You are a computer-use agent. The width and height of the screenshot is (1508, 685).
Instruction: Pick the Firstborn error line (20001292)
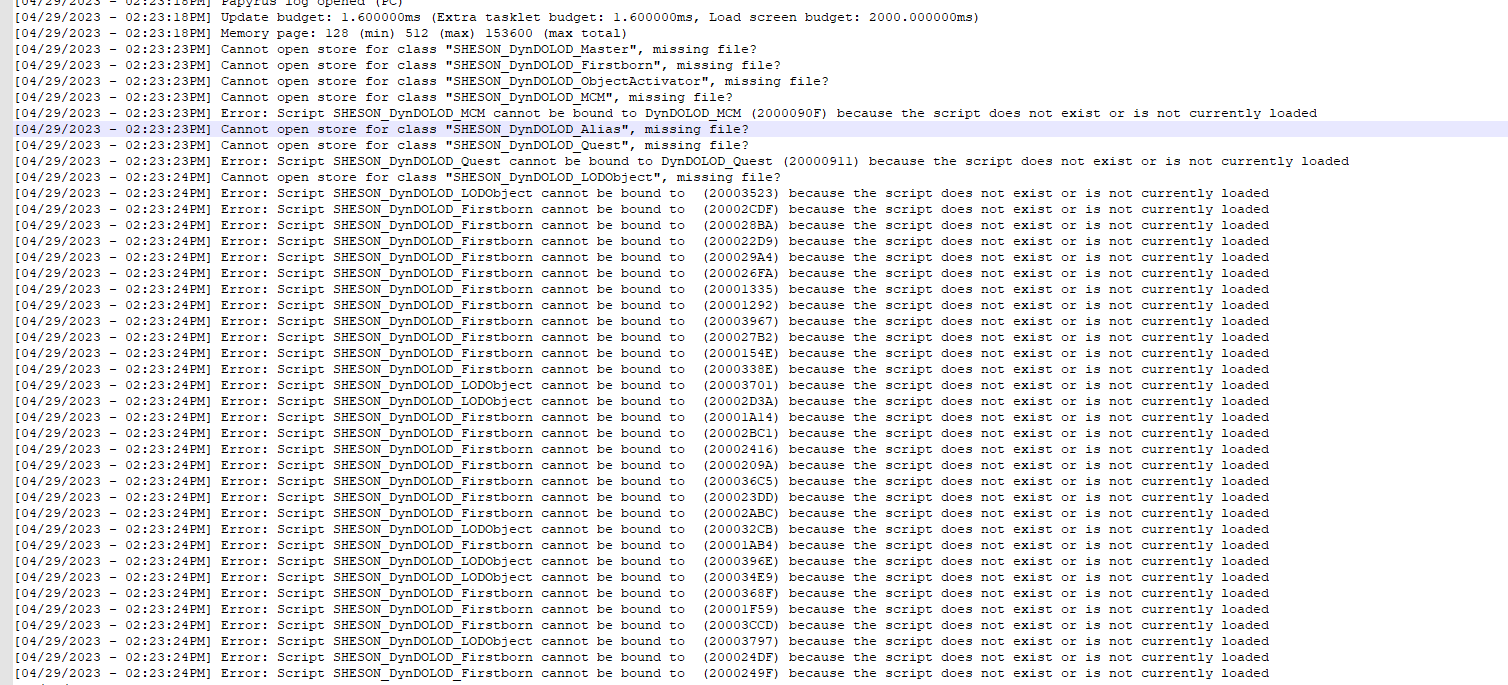(x=642, y=305)
